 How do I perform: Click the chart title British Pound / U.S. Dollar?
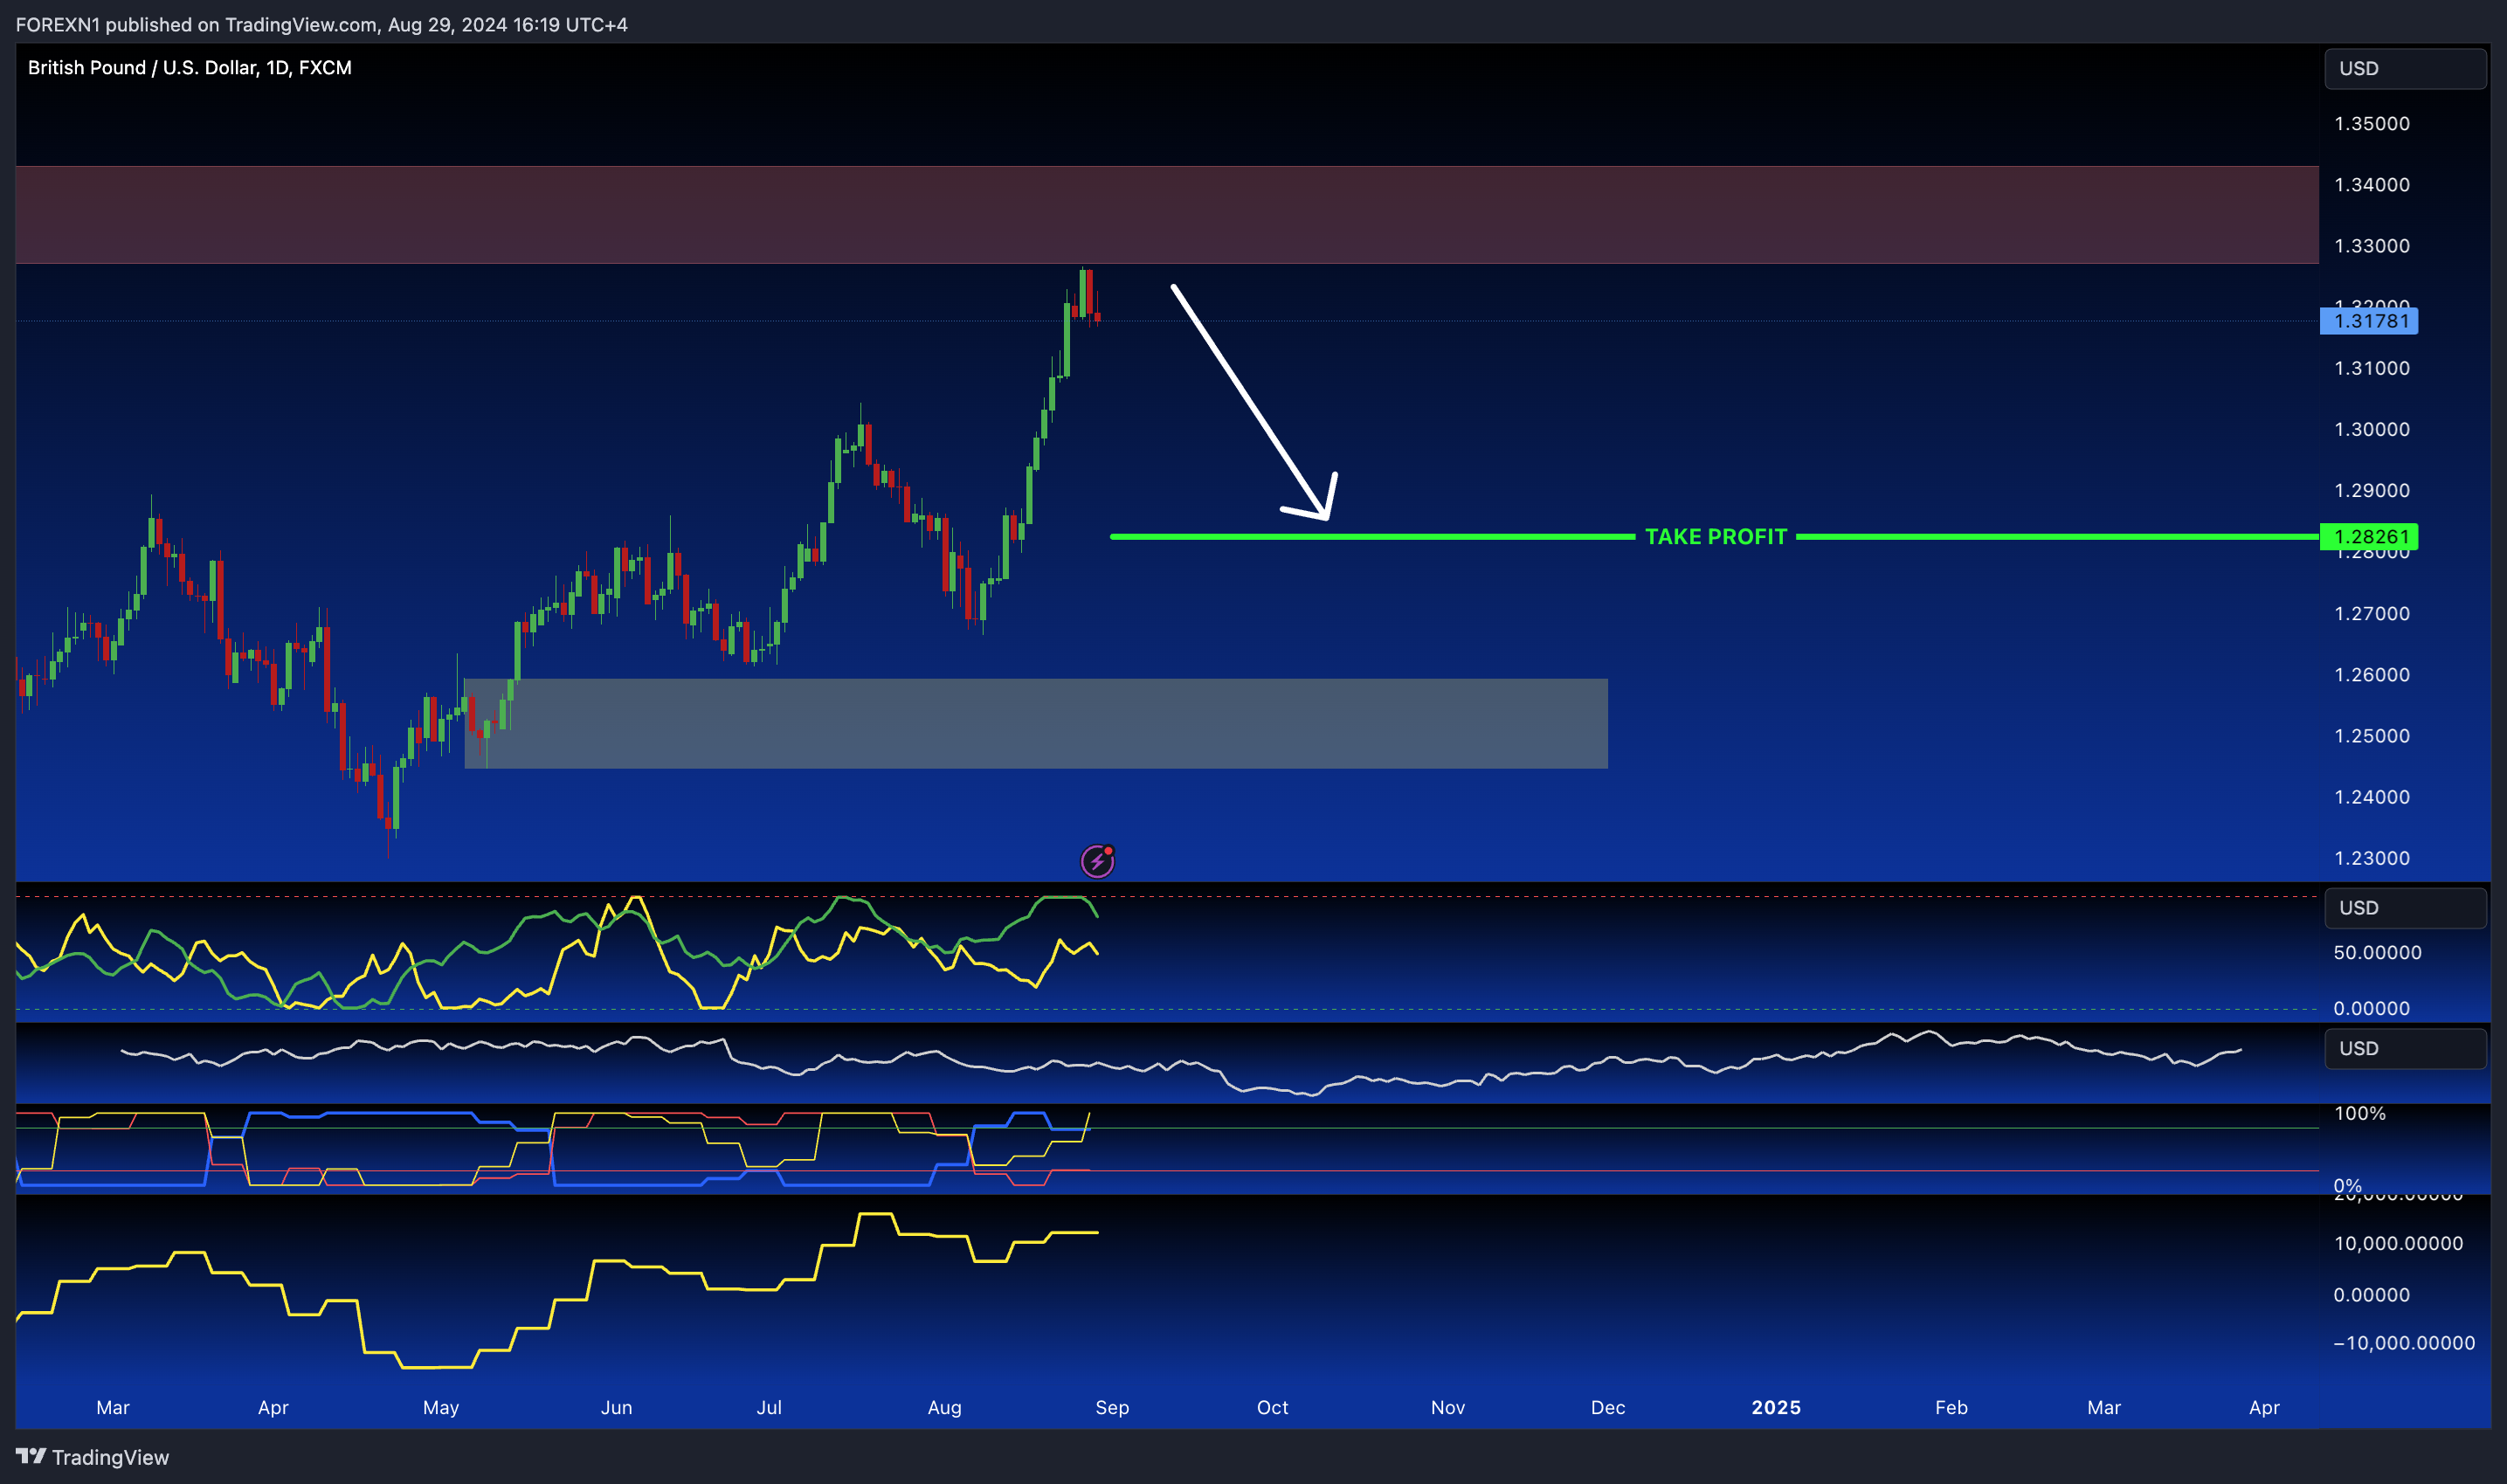click(x=189, y=67)
